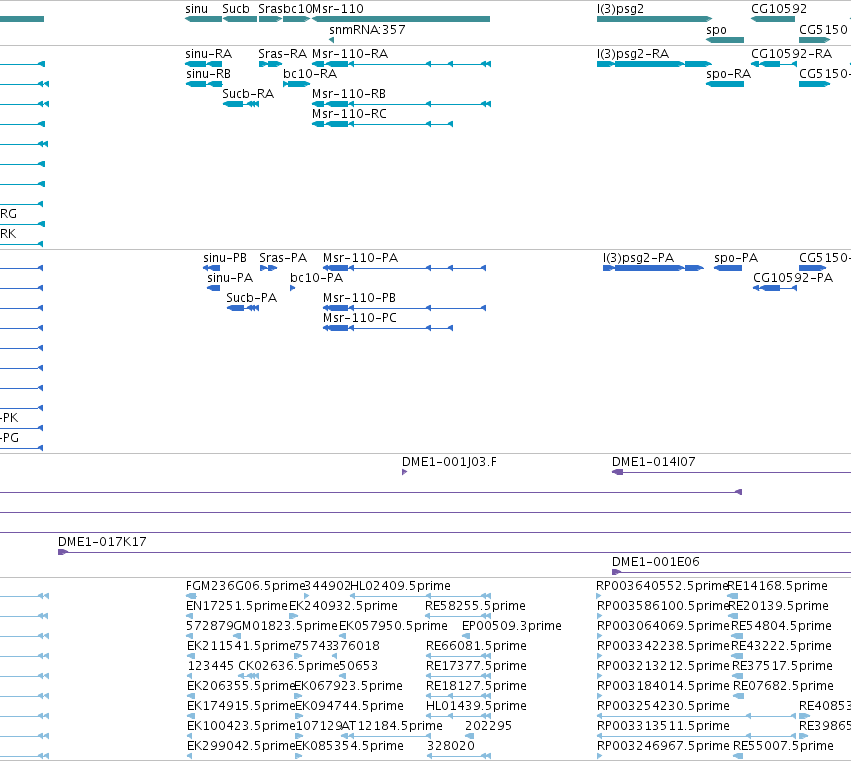Screen dimensions: 851x761
Task: Select the Sucb gene label
Action: coord(236,9)
